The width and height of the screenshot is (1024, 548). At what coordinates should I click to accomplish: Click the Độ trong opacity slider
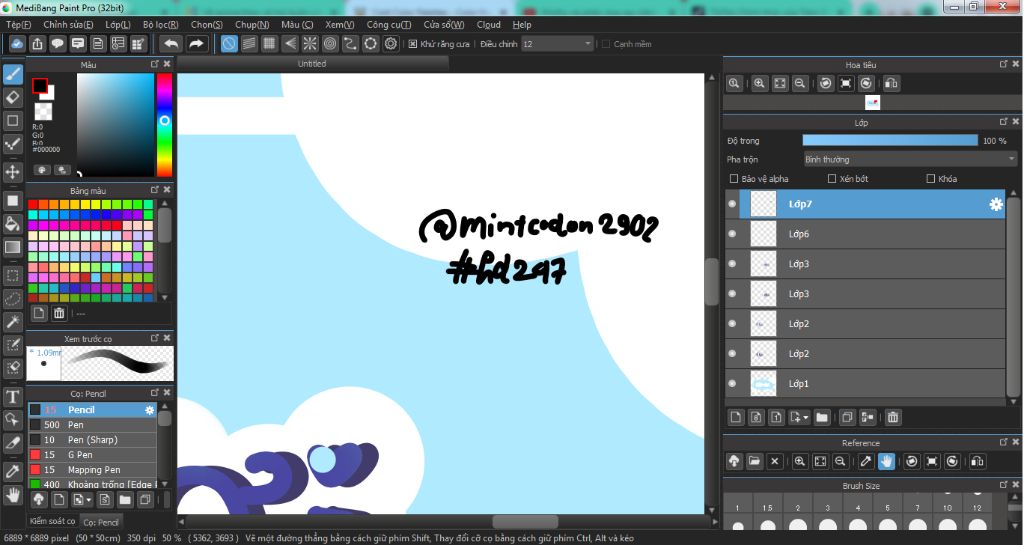pyautogui.click(x=890, y=140)
